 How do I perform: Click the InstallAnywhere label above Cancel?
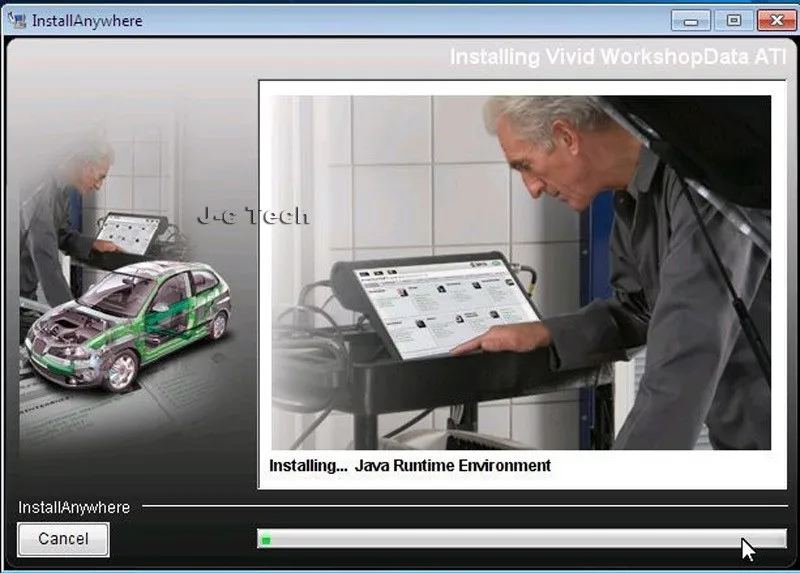[74, 507]
